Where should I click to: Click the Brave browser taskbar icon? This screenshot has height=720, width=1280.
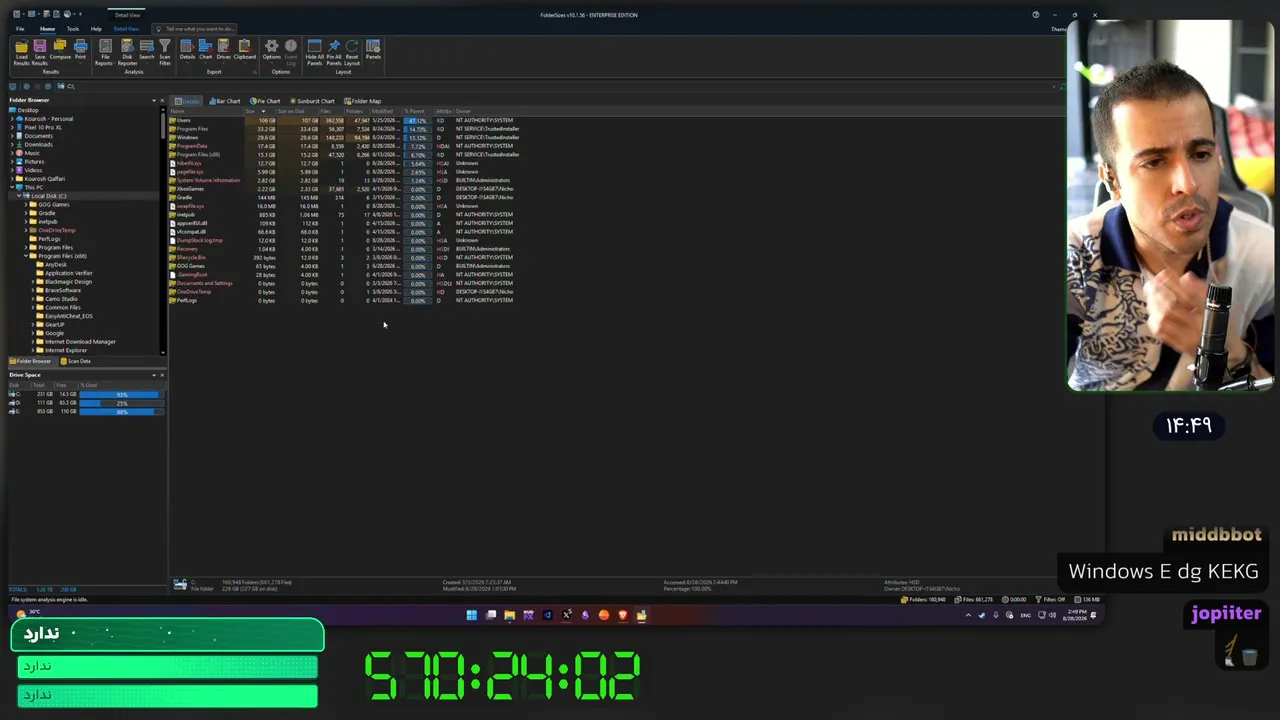click(622, 615)
